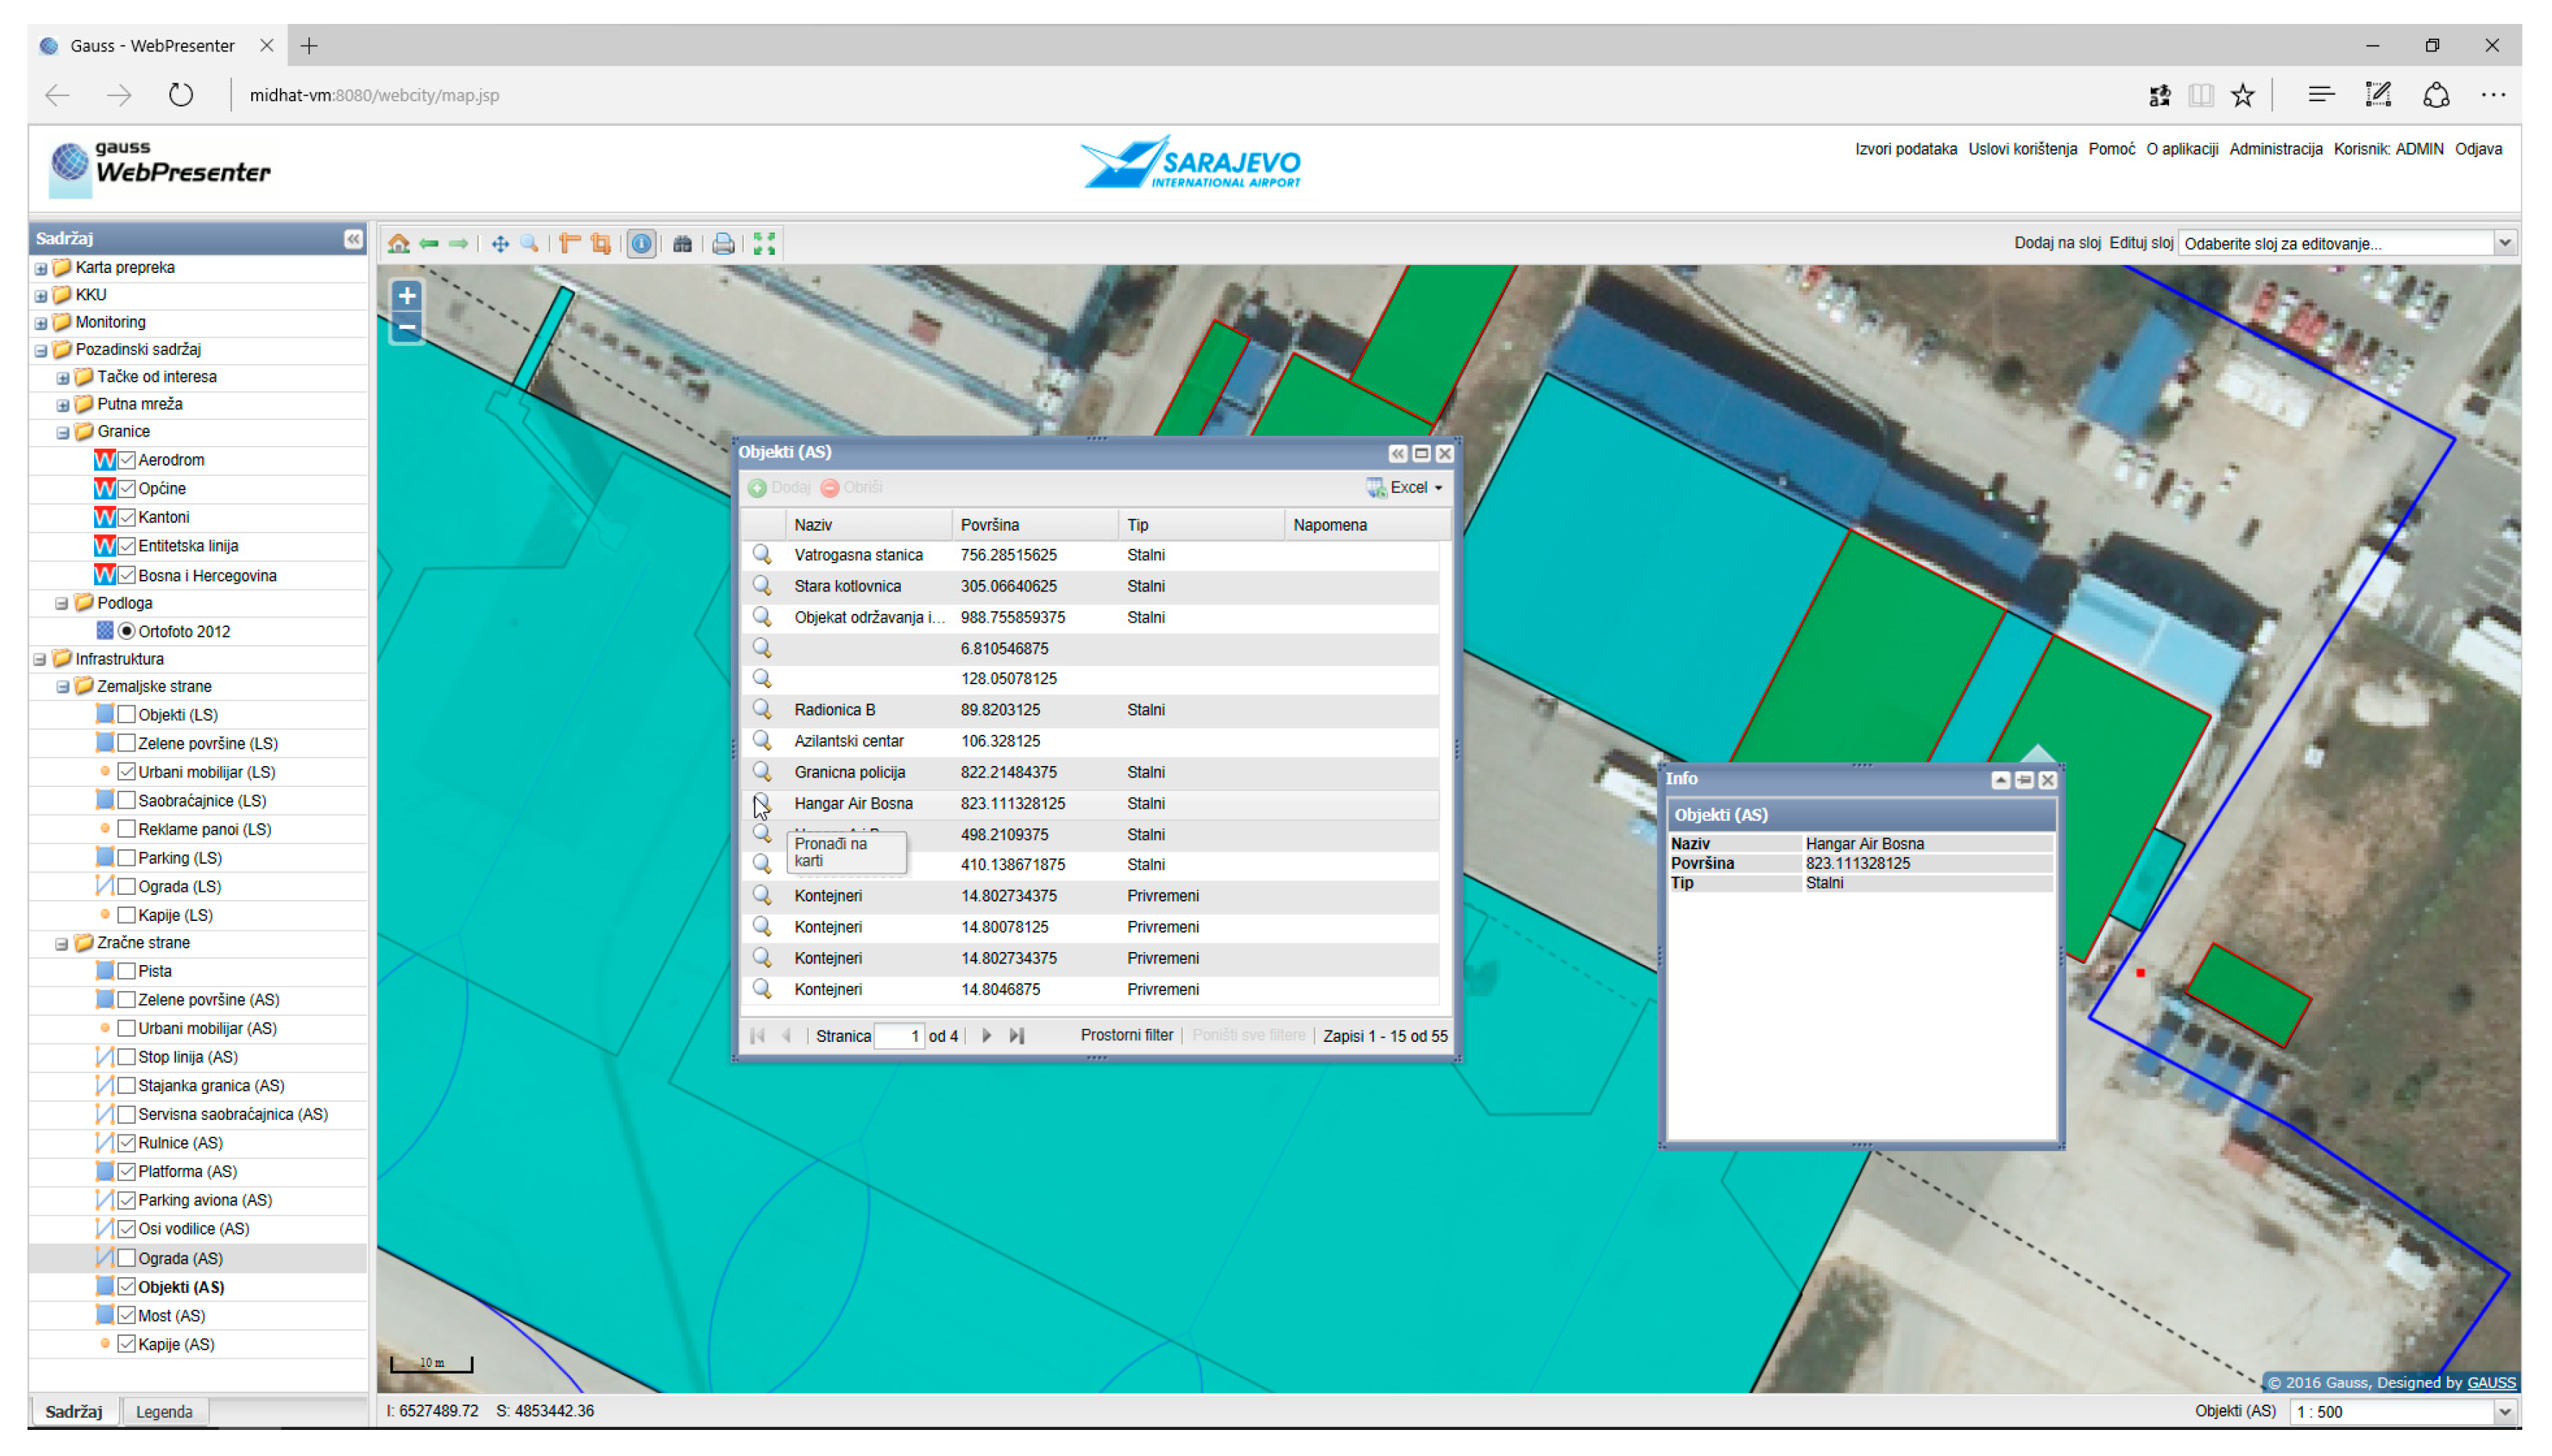Select the pan (move) map tool

(500, 243)
